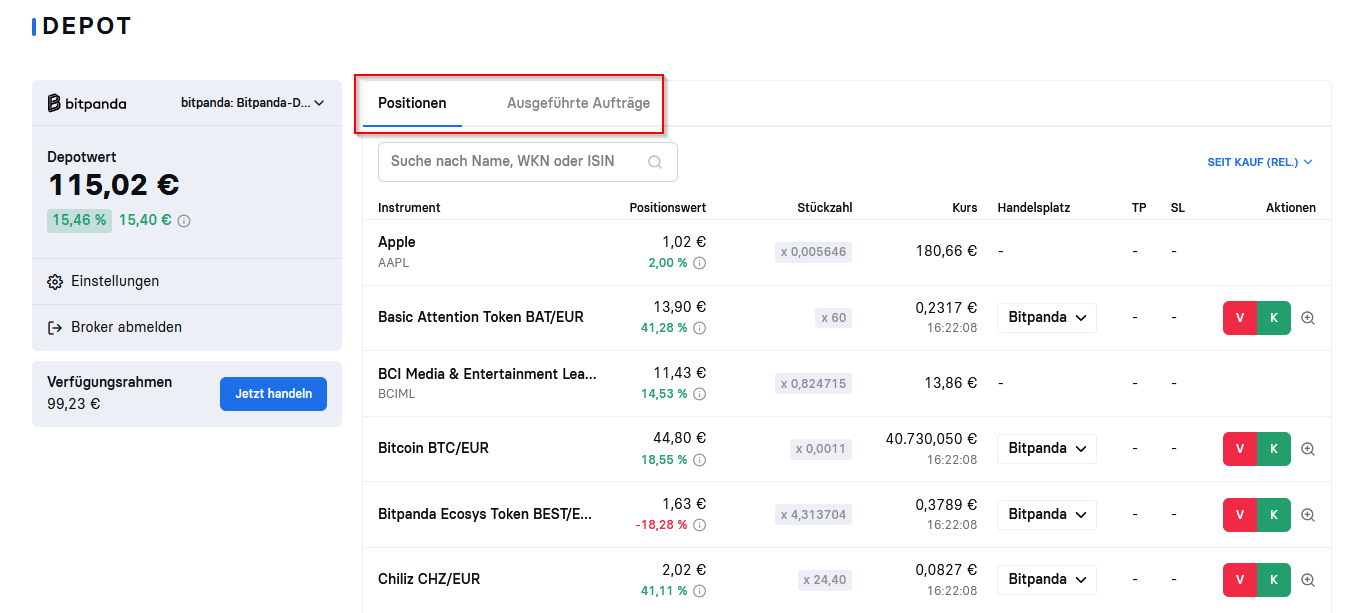Open details magnifier for Bitpanda Ecosys Token
Screen dimensions: 1362x613
(x=1308, y=515)
